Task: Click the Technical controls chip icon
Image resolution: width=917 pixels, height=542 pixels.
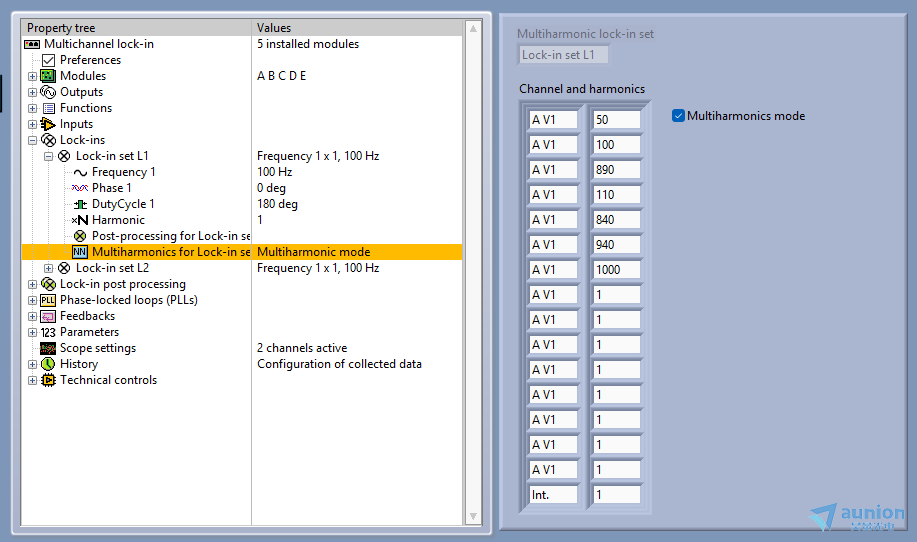Action: pos(48,380)
